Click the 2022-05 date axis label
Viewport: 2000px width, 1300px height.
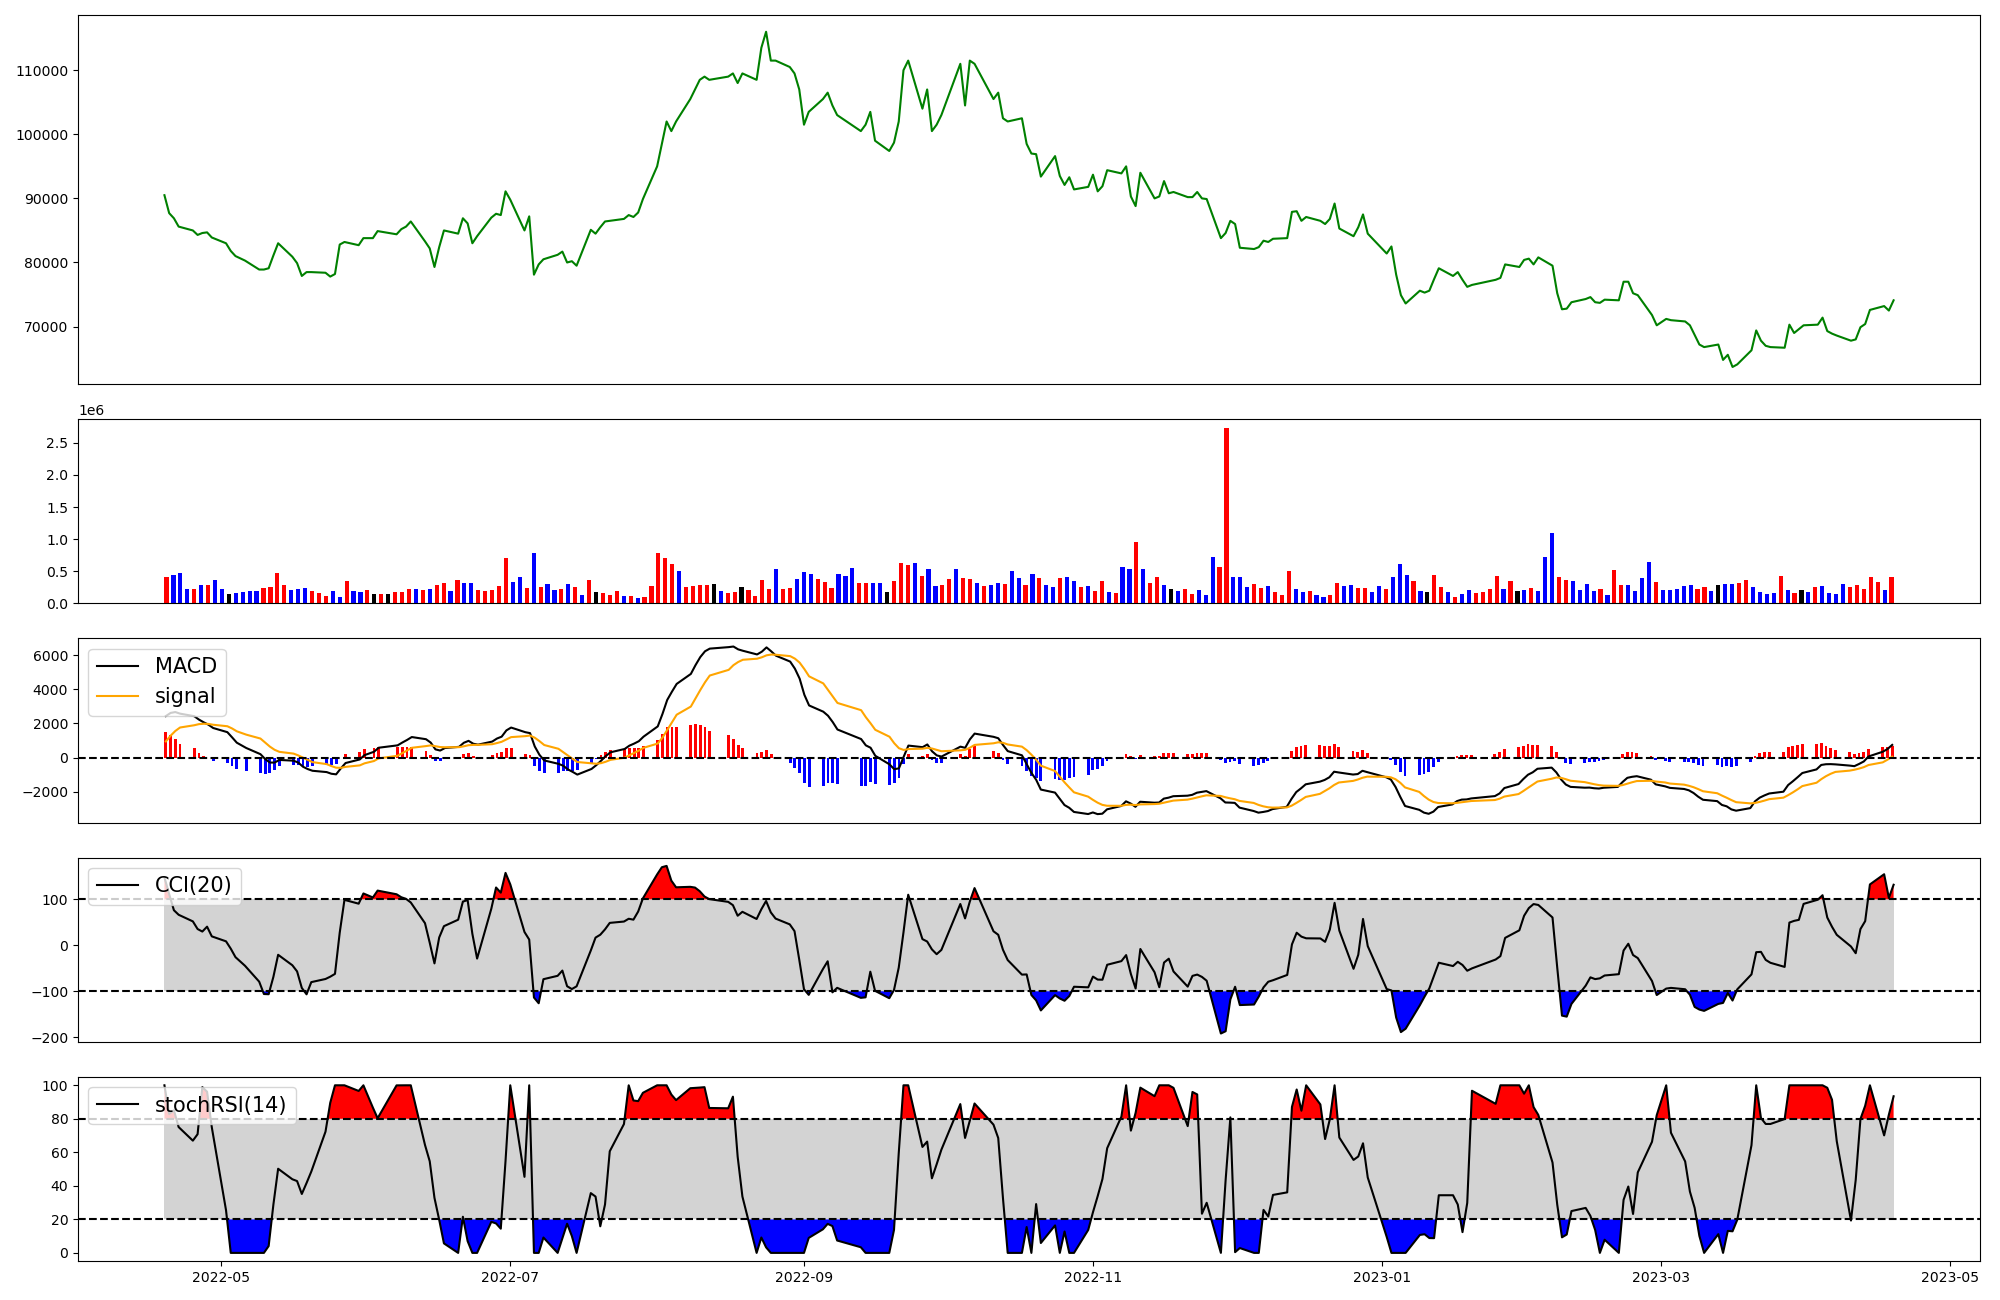pos(220,1276)
